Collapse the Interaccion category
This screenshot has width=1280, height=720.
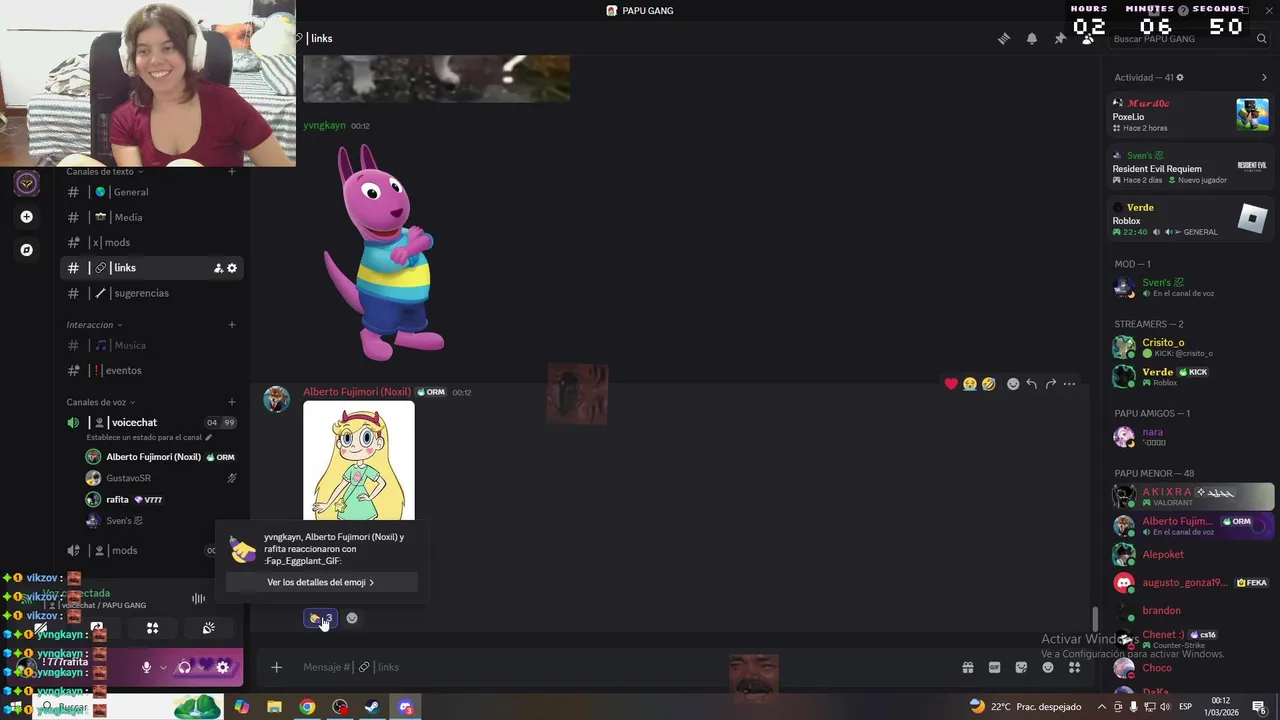[x=94, y=325]
